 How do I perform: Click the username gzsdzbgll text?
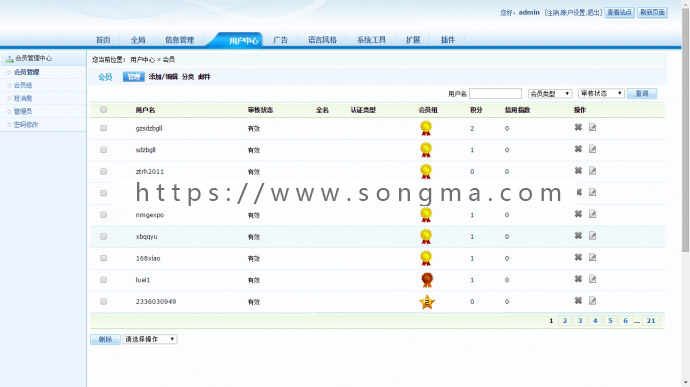pyautogui.click(x=149, y=128)
